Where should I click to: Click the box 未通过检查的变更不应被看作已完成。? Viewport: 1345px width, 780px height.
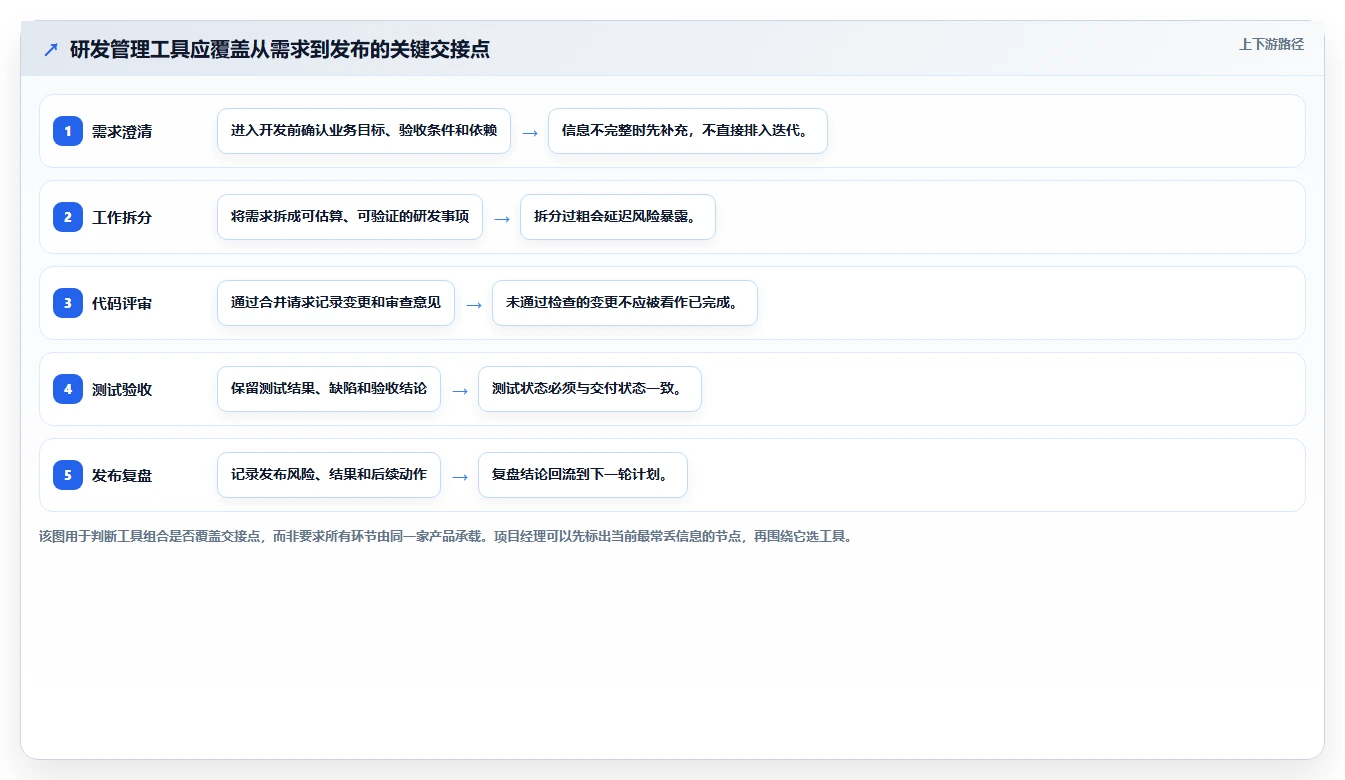pyautogui.click(x=625, y=303)
